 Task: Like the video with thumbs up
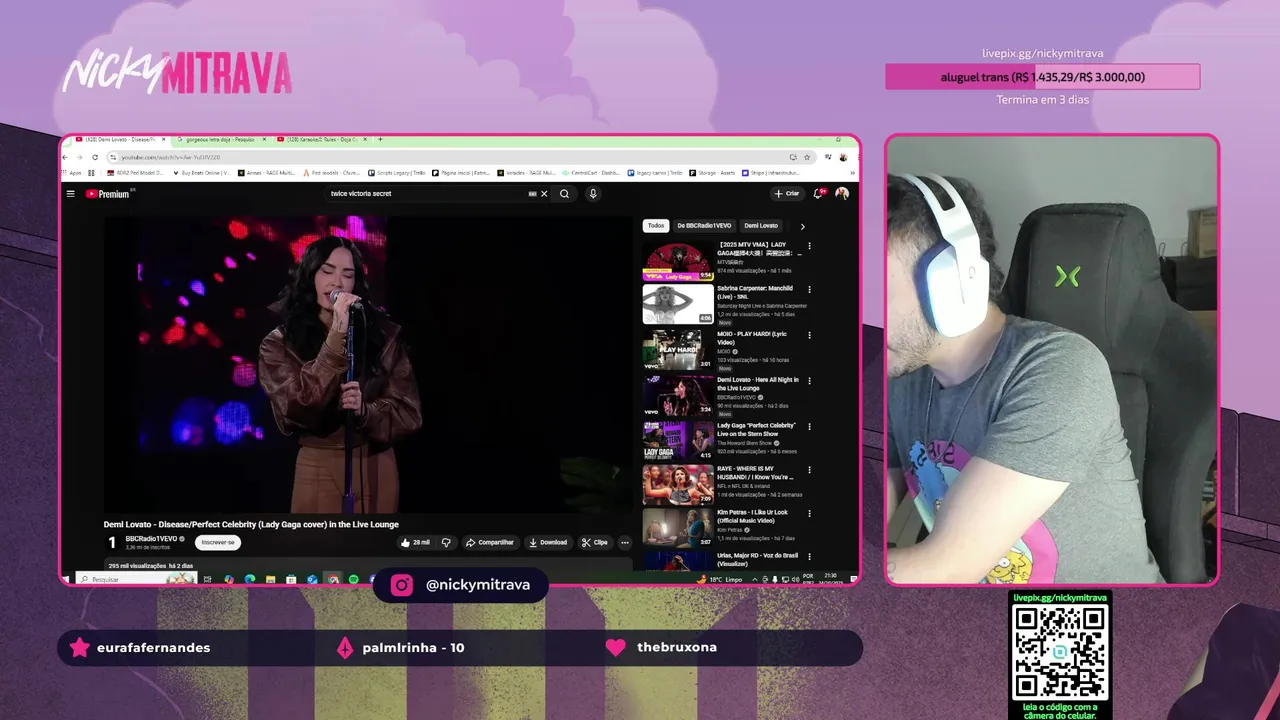[415, 542]
